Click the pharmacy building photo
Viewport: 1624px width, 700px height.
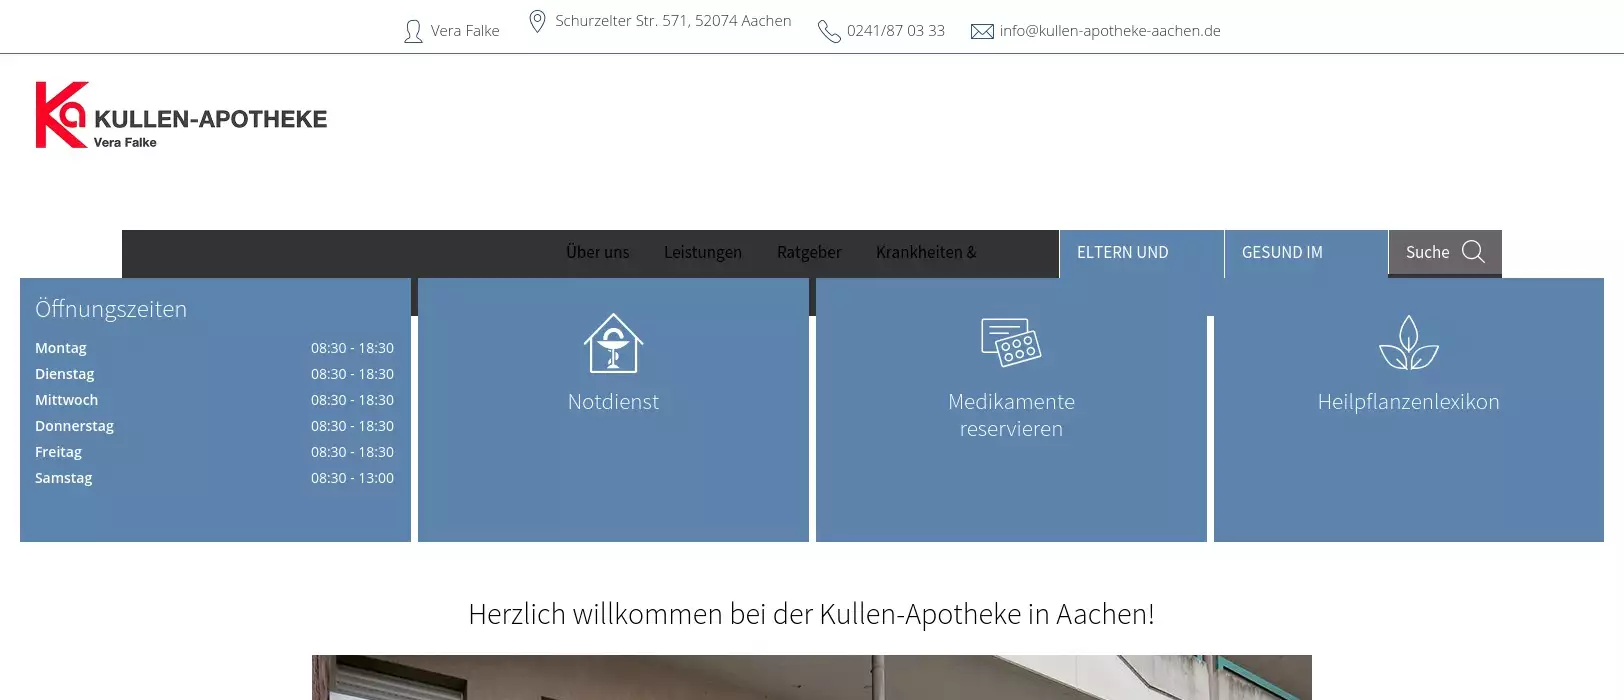click(x=811, y=678)
